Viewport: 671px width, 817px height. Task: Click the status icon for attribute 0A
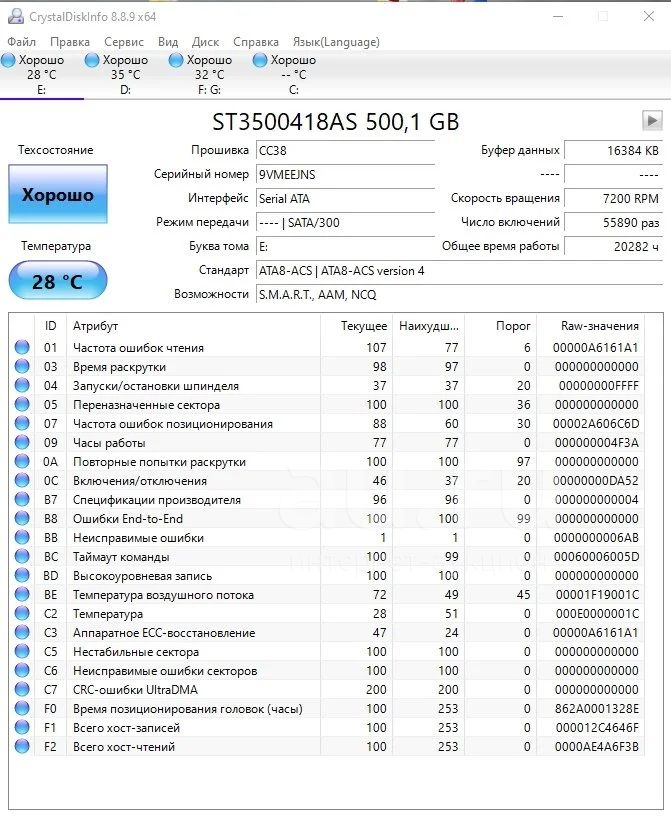[x=22, y=461]
